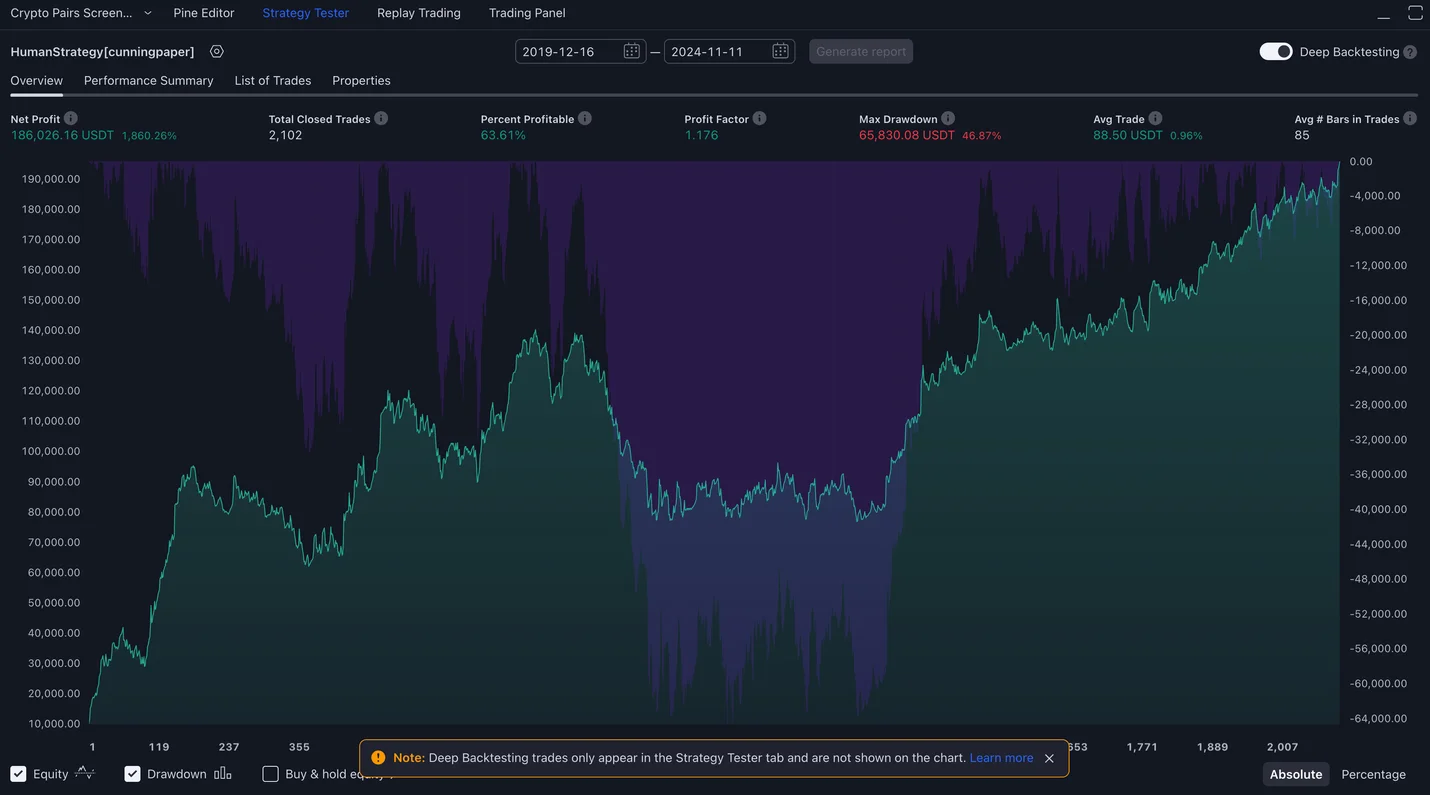This screenshot has width=1430, height=795.
Task: Click the Max Drawdown percentage 46.87%
Action: 981,135
